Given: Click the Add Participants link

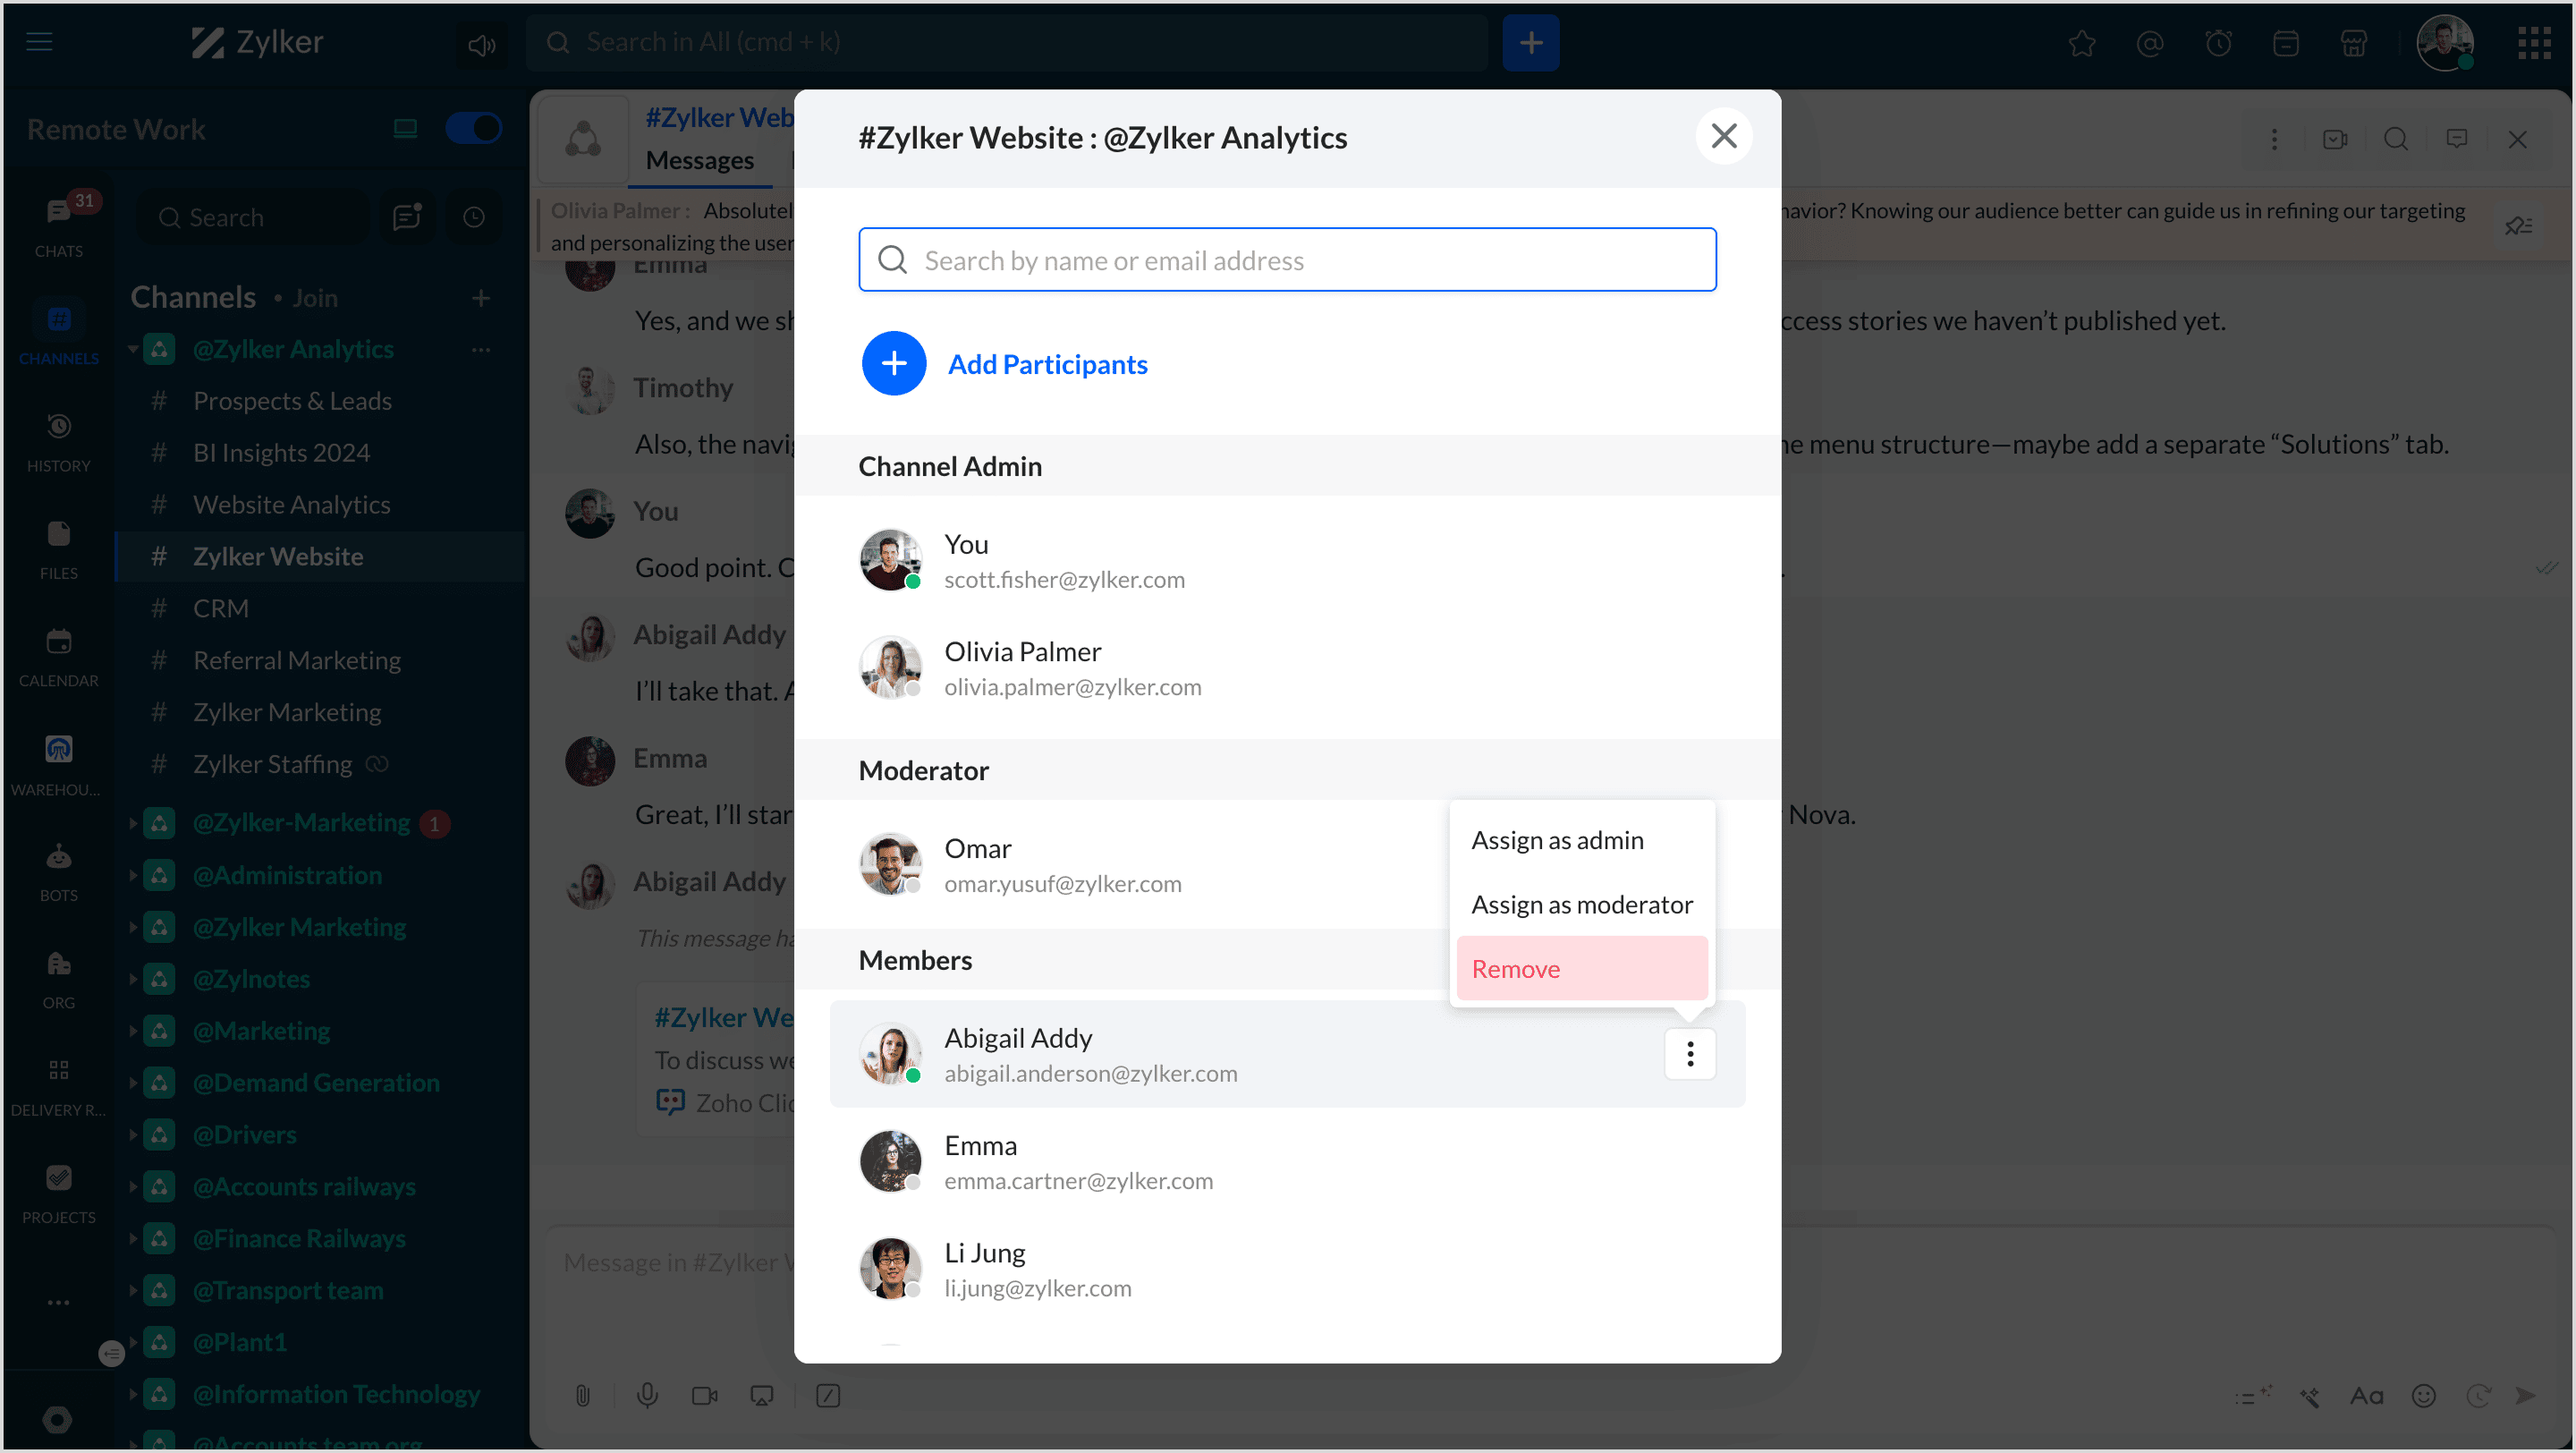Looking at the screenshot, I should tap(1047, 364).
